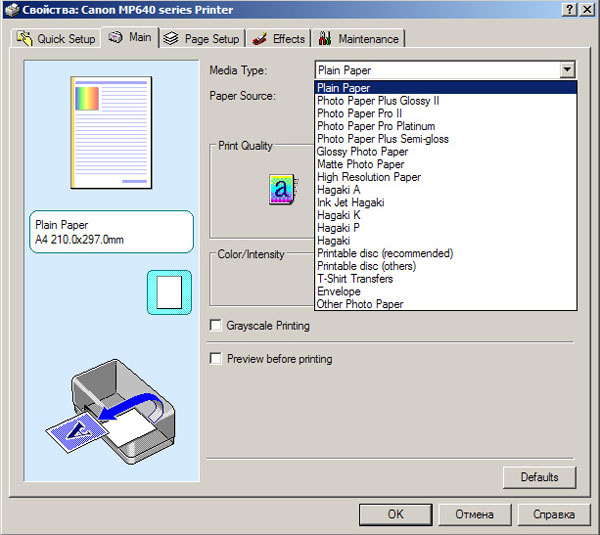Enable Preview before printing checkbox
Viewport: 600px width, 535px height.
click(x=215, y=359)
